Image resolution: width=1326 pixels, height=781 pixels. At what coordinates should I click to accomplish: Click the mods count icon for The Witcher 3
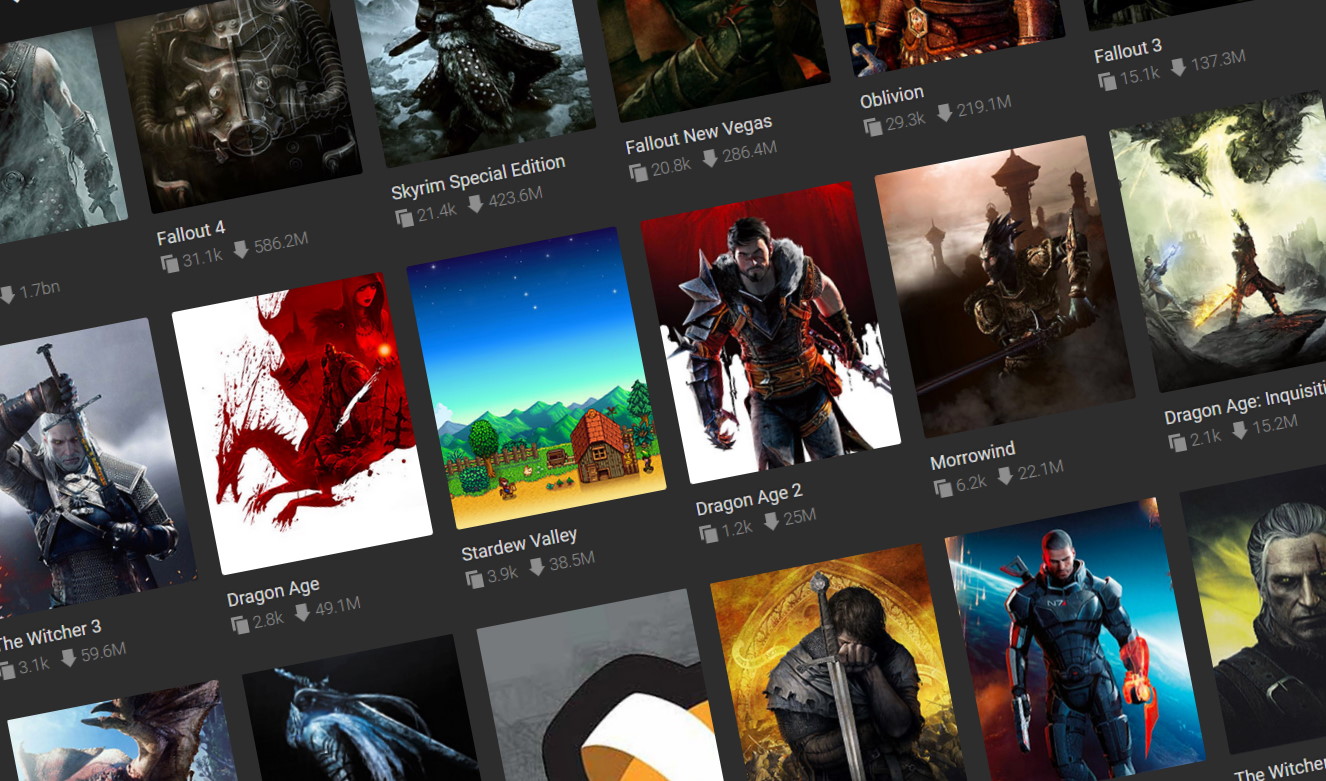tap(8, 664)
